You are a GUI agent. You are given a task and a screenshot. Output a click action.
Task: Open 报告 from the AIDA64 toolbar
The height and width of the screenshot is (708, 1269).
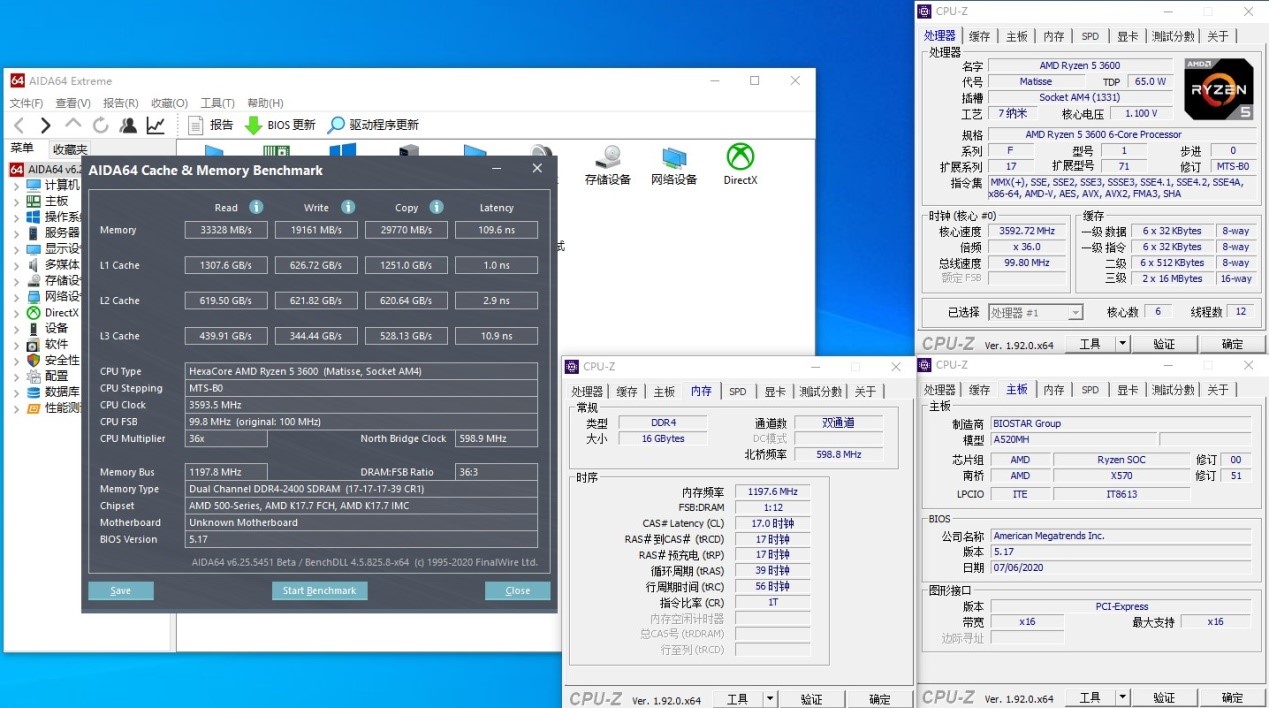(x=210, y=125)
